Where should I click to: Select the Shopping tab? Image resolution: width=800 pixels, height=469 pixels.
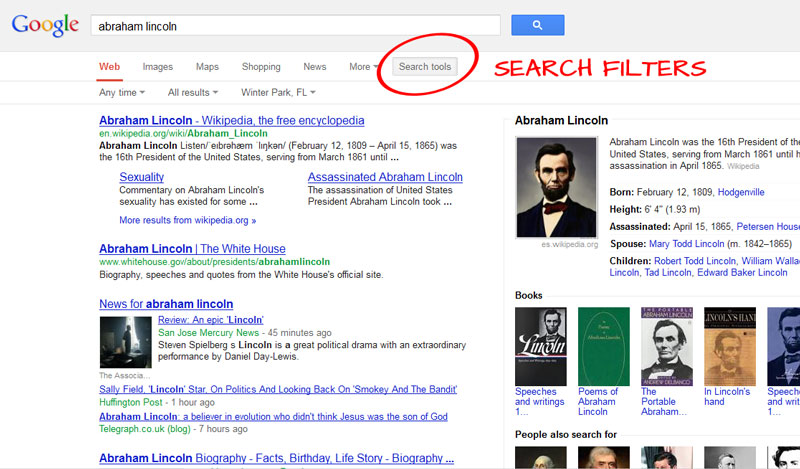click(x=261, y=67)
